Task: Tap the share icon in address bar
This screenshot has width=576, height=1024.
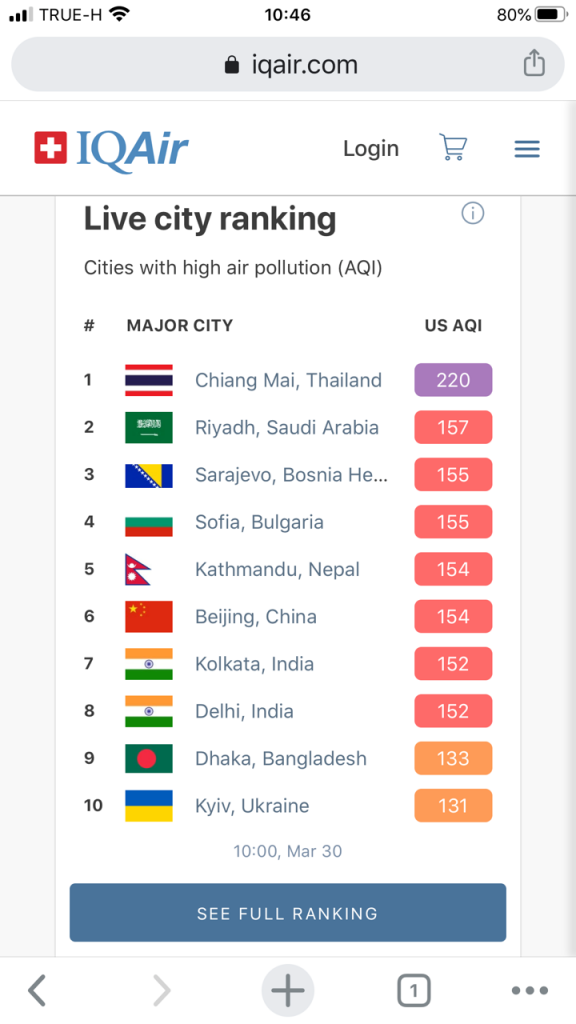Action: click(x=534, y=63)
